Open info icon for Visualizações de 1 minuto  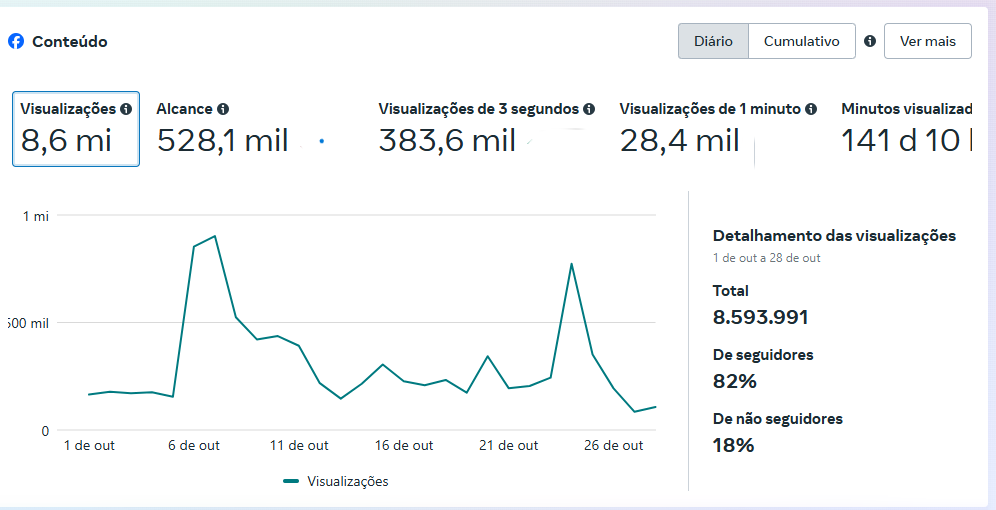[811, 109]
